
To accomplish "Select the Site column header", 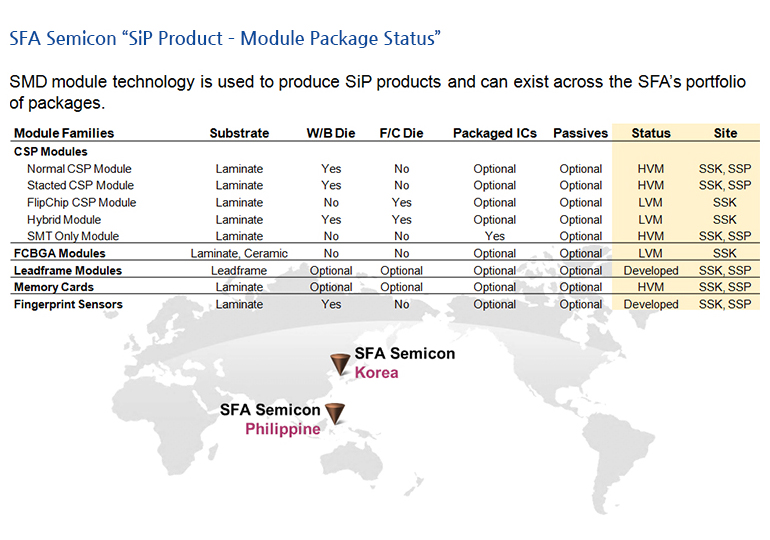I will [725, 133].
